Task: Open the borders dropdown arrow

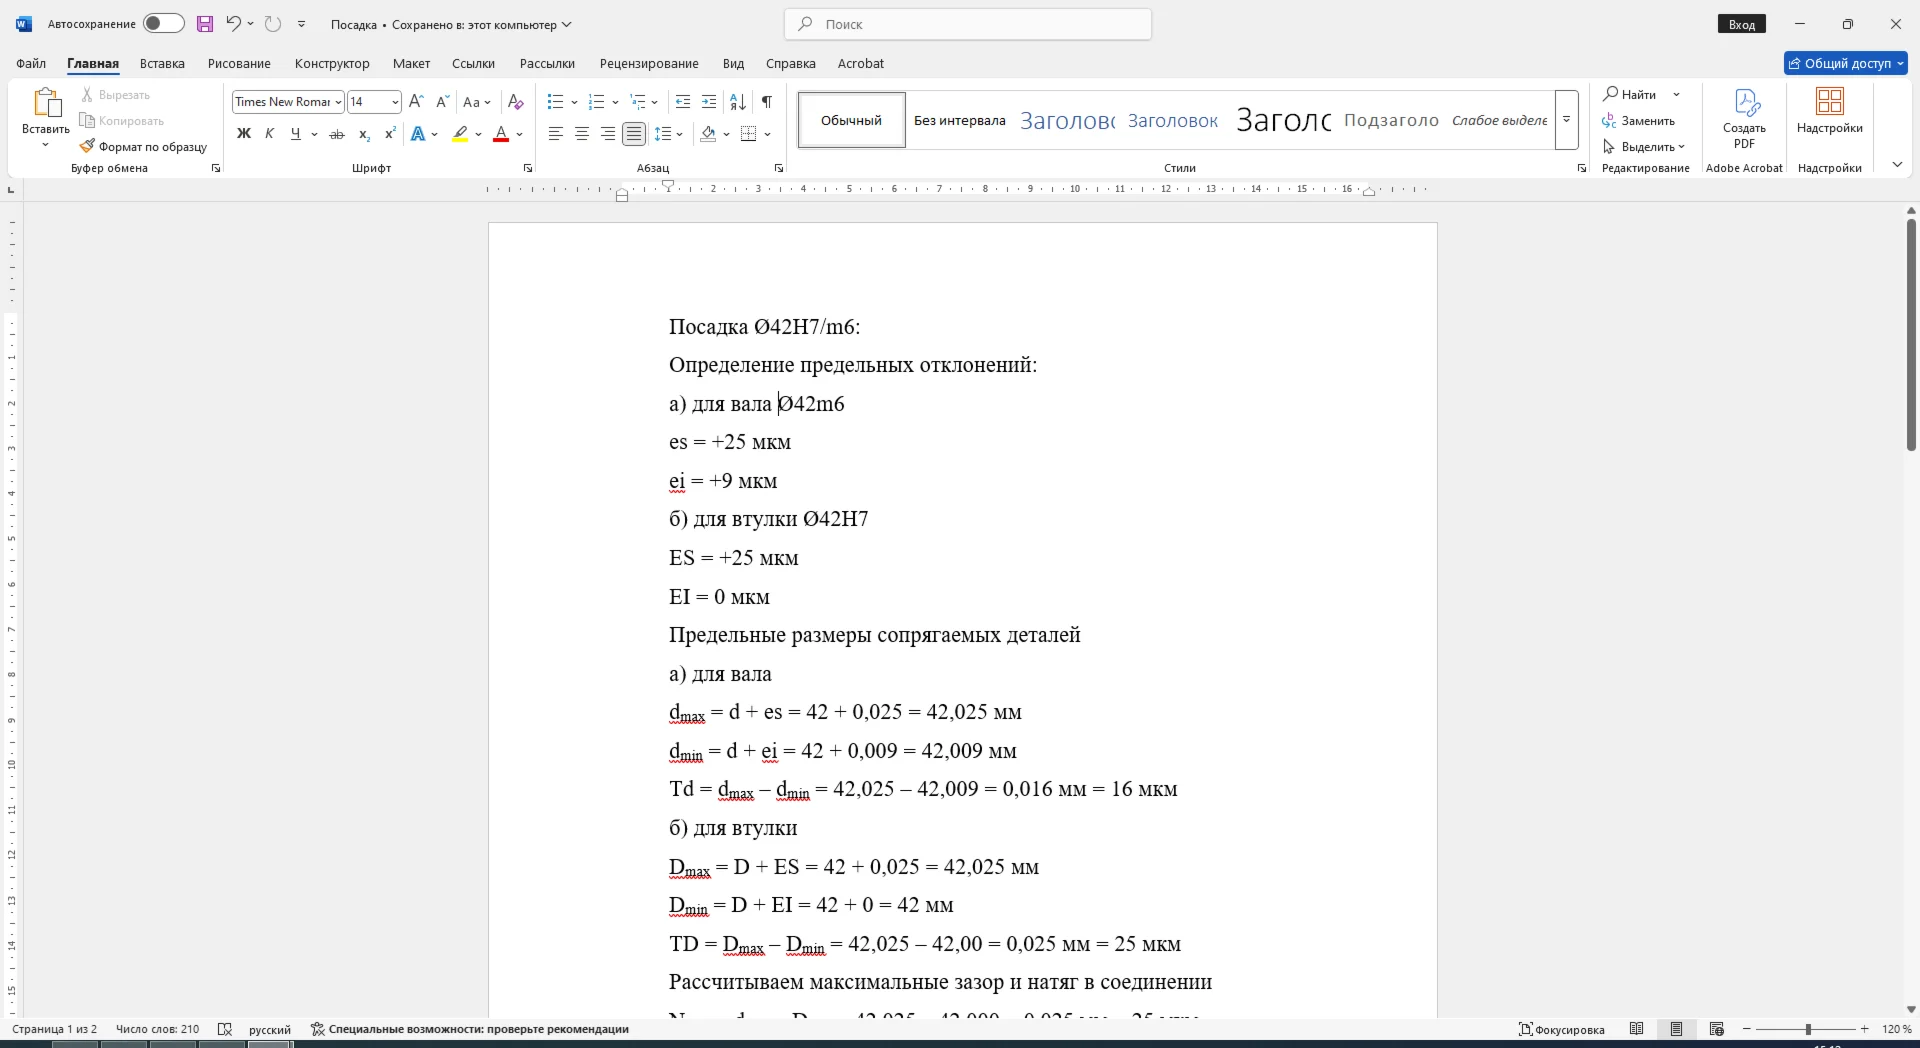Action: 768,134
